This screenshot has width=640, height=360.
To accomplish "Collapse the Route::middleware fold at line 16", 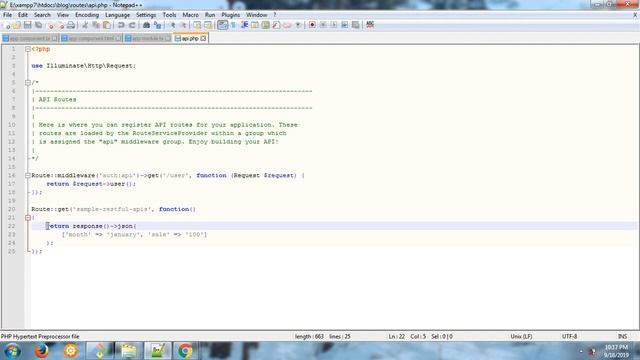I will (28, 176).
